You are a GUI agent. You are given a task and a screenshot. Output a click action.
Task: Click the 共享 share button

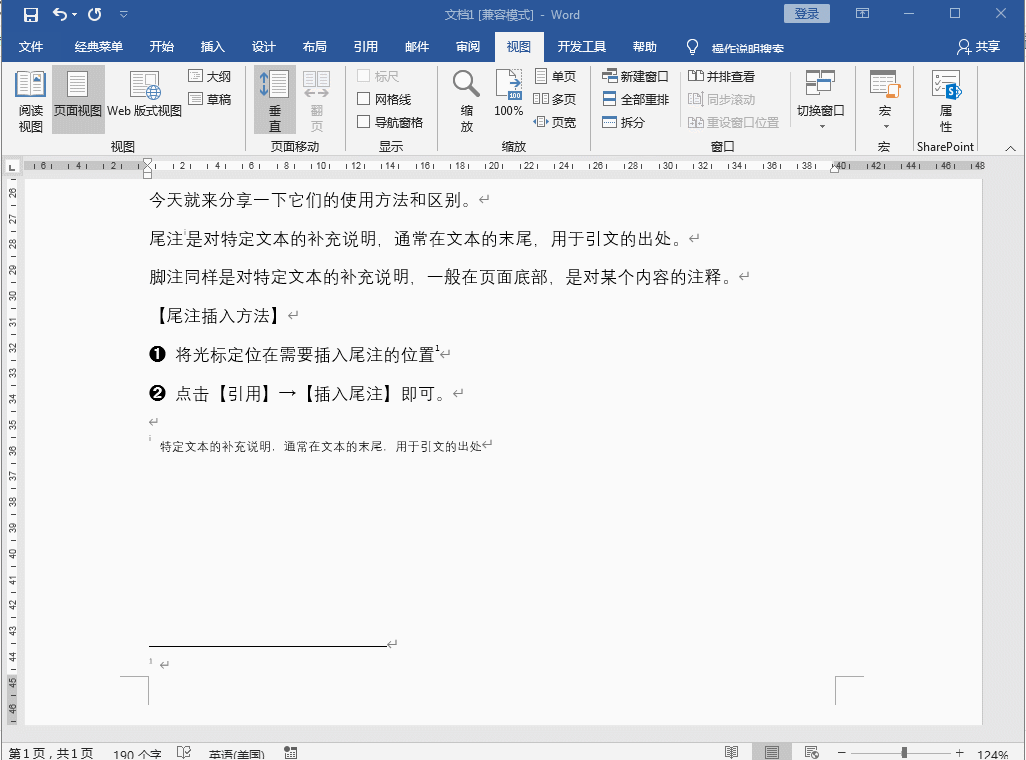pyautogui.click(x=978, y=47)
